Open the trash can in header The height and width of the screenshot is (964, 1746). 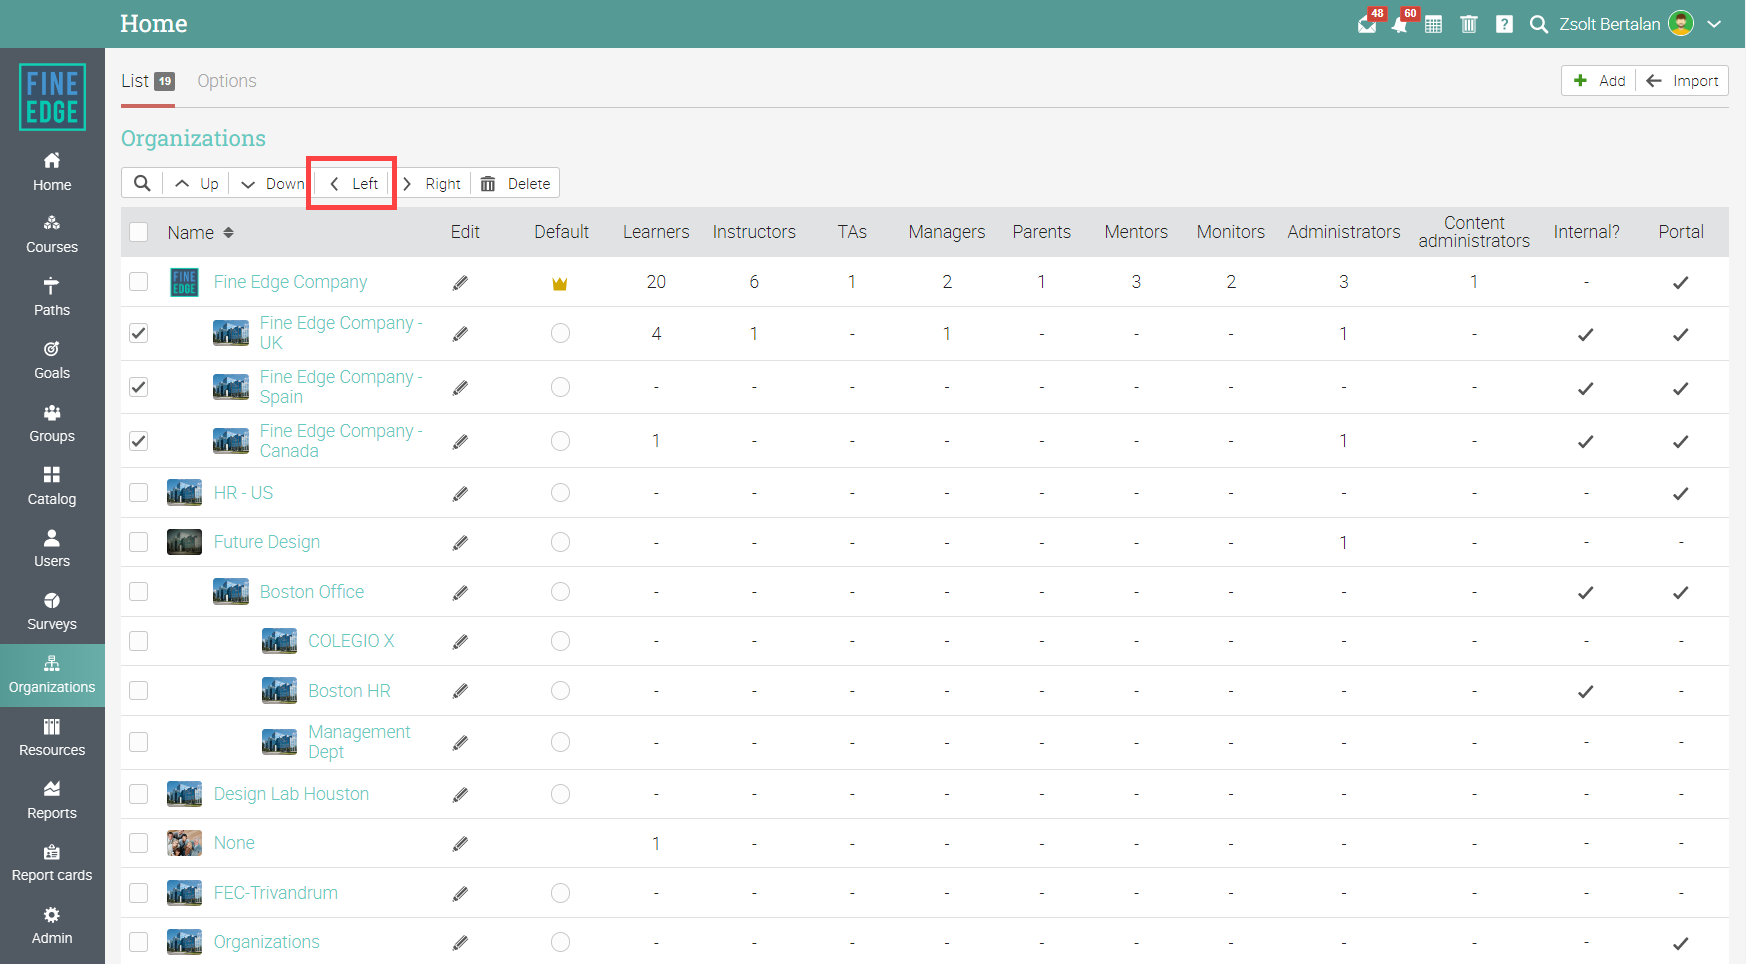[x=1468, y=24]
